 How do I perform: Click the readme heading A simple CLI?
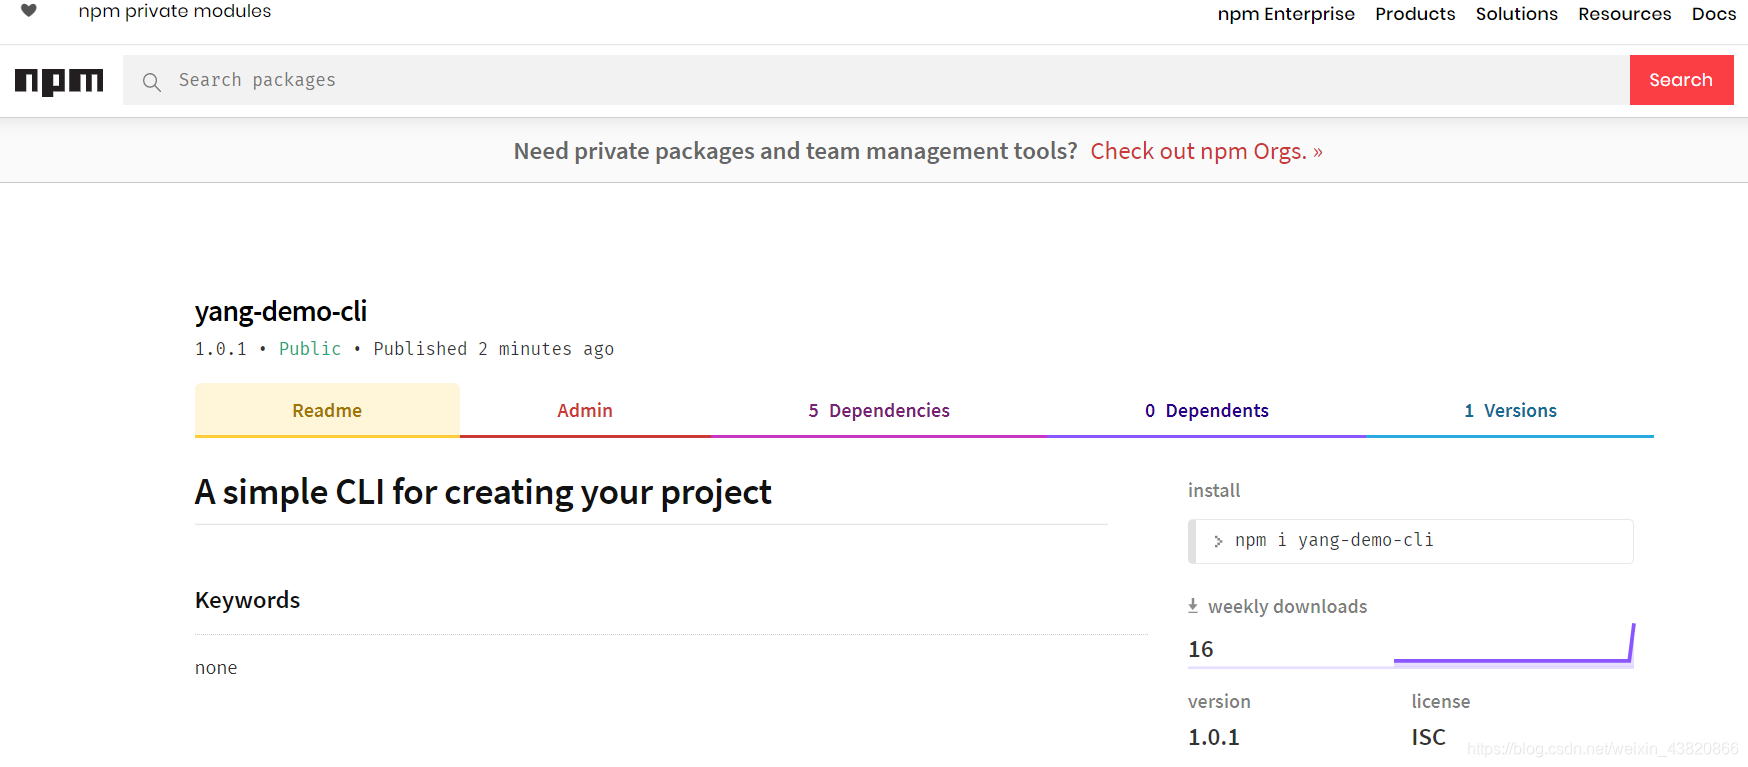point(483,492)
